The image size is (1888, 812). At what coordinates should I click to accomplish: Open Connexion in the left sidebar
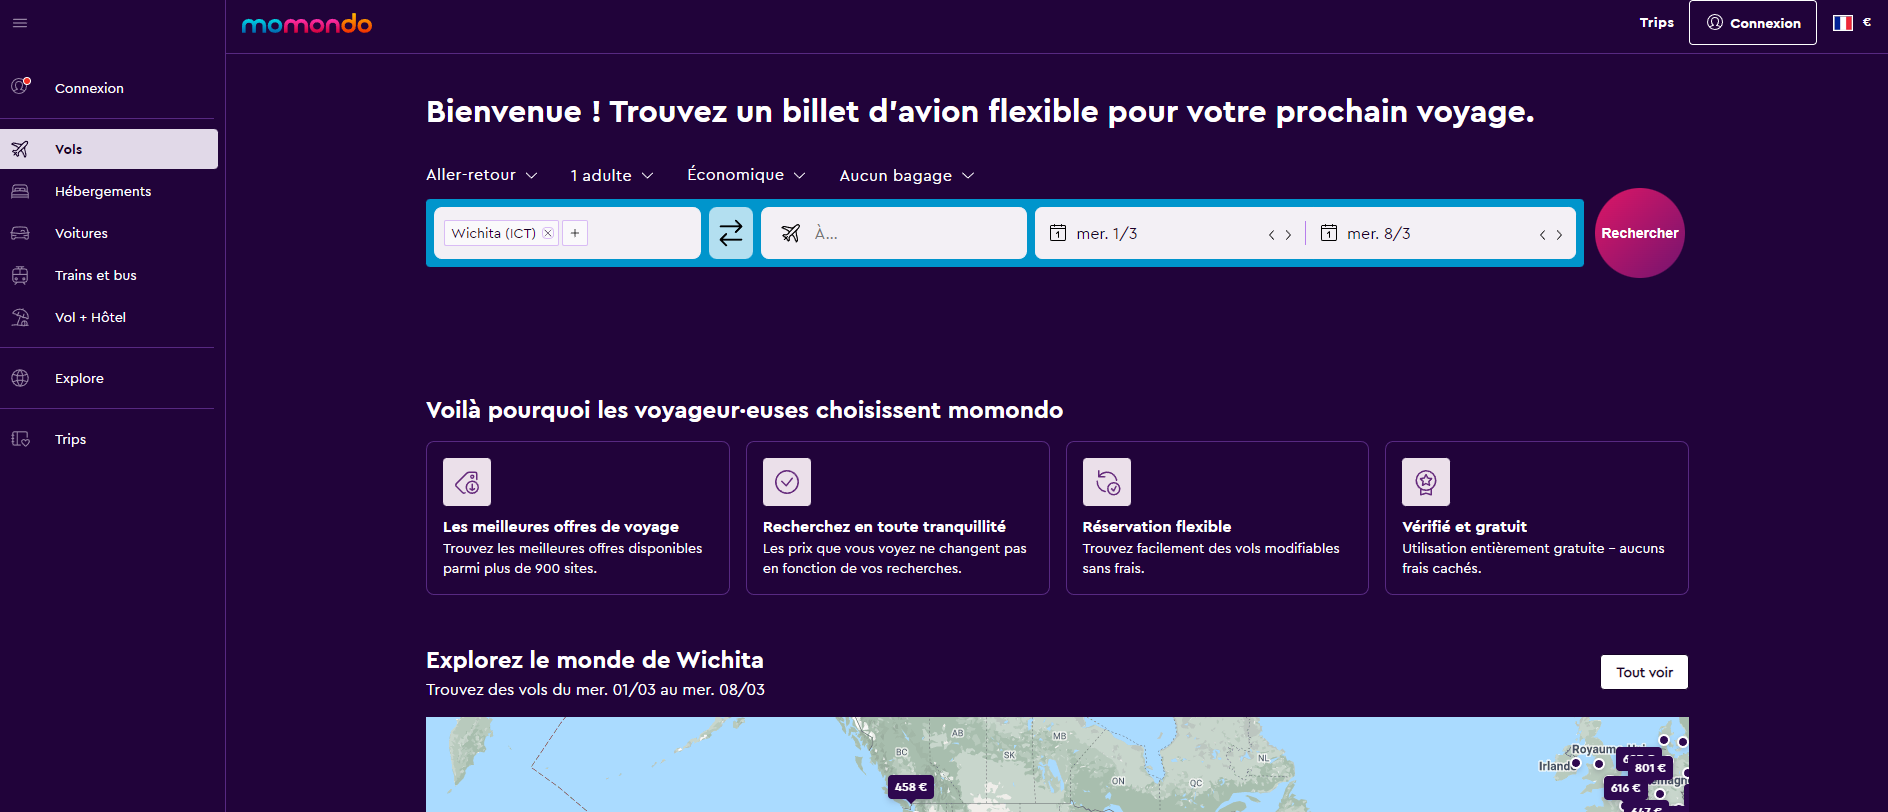(x=109, y=88)
